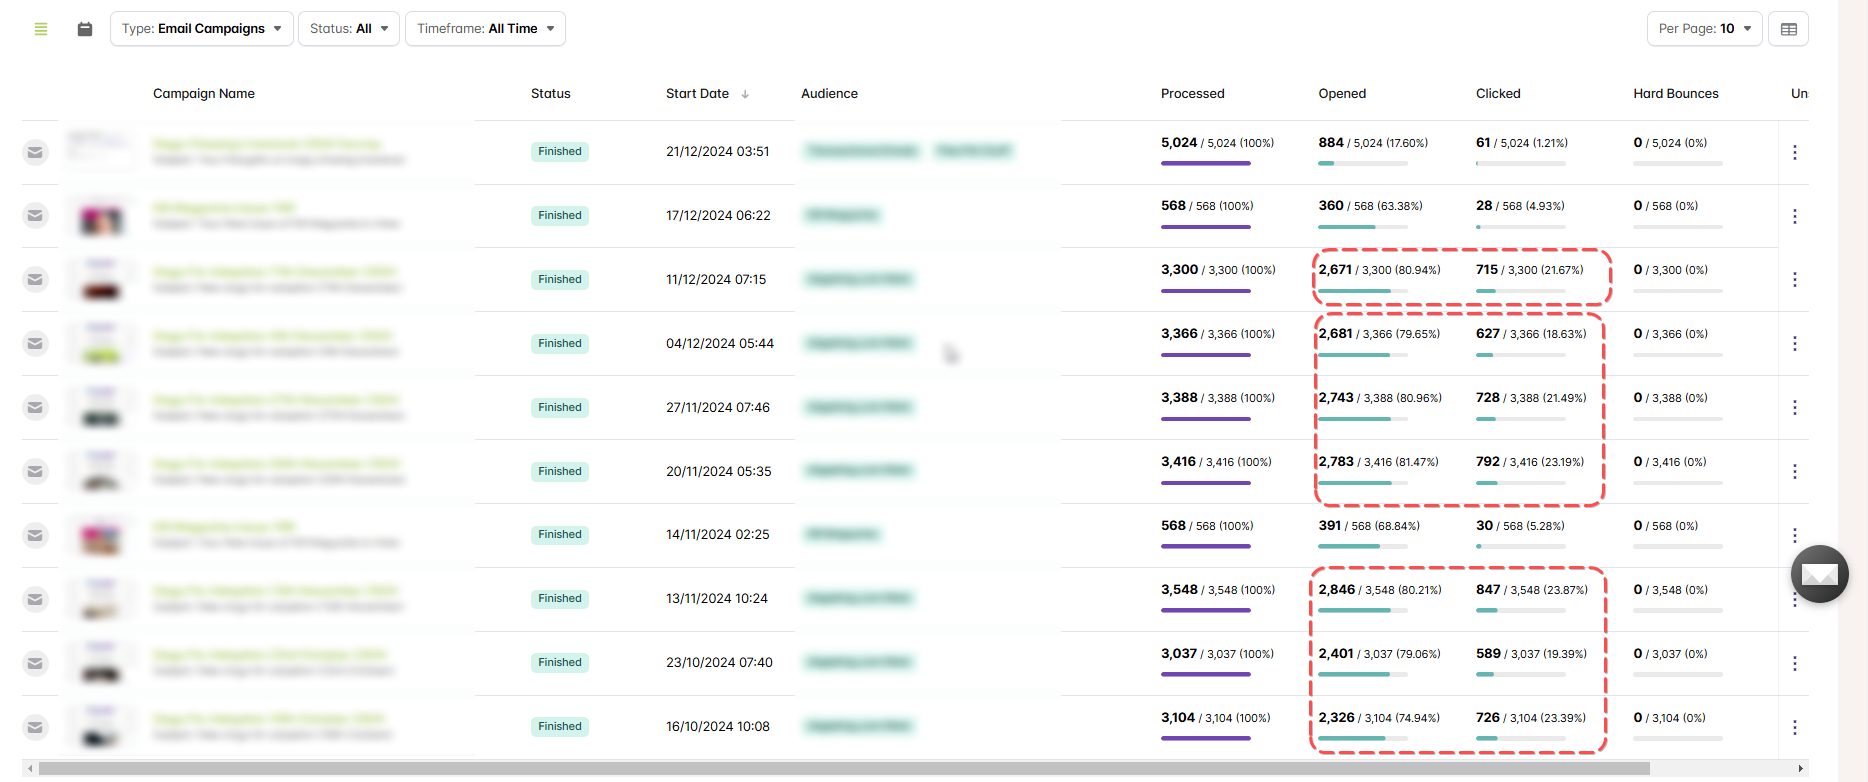Click the scrollbar left arrow
Screen dimensions: 1868x782
tap(30, 769)
